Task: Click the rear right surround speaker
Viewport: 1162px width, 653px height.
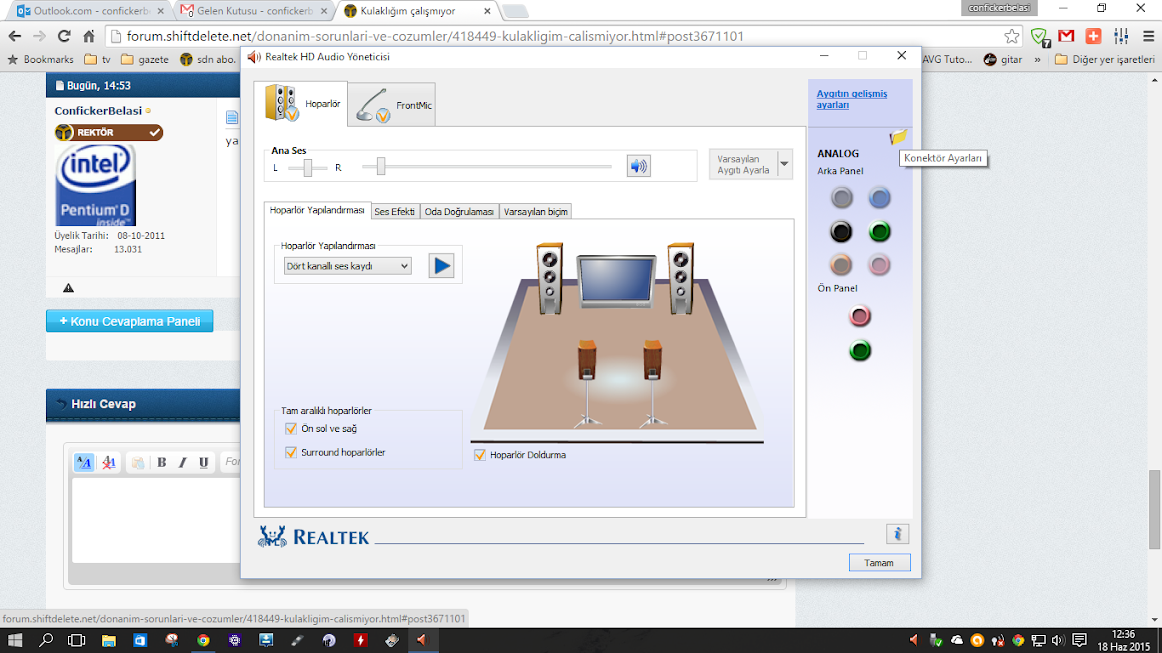Action: 652,382
